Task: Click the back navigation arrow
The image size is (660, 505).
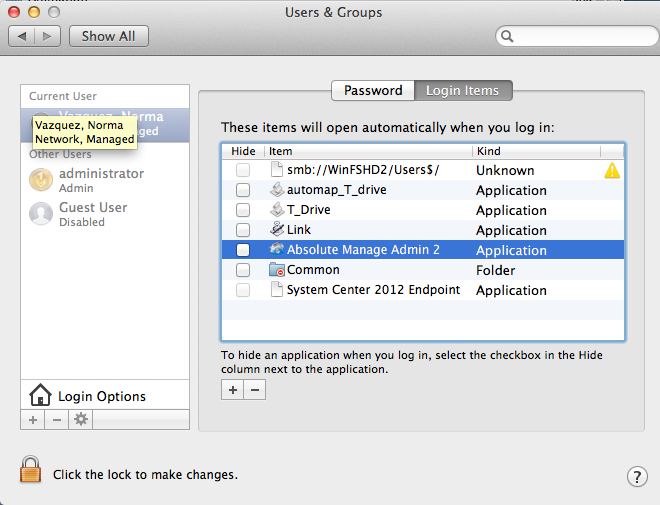Action: pyautogui.click(x=22, y=37)
